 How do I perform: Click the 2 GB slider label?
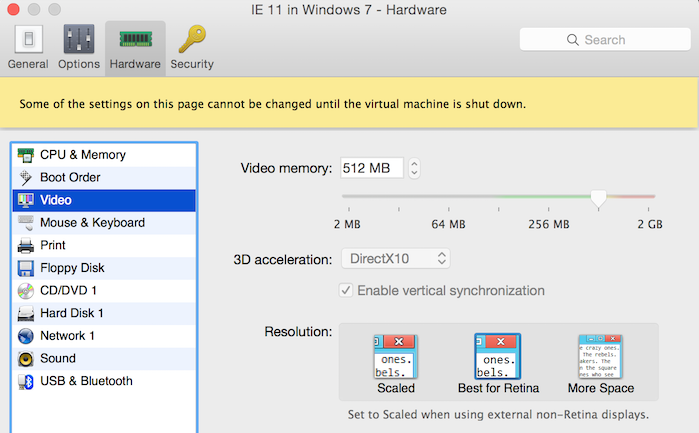(650, 224)
